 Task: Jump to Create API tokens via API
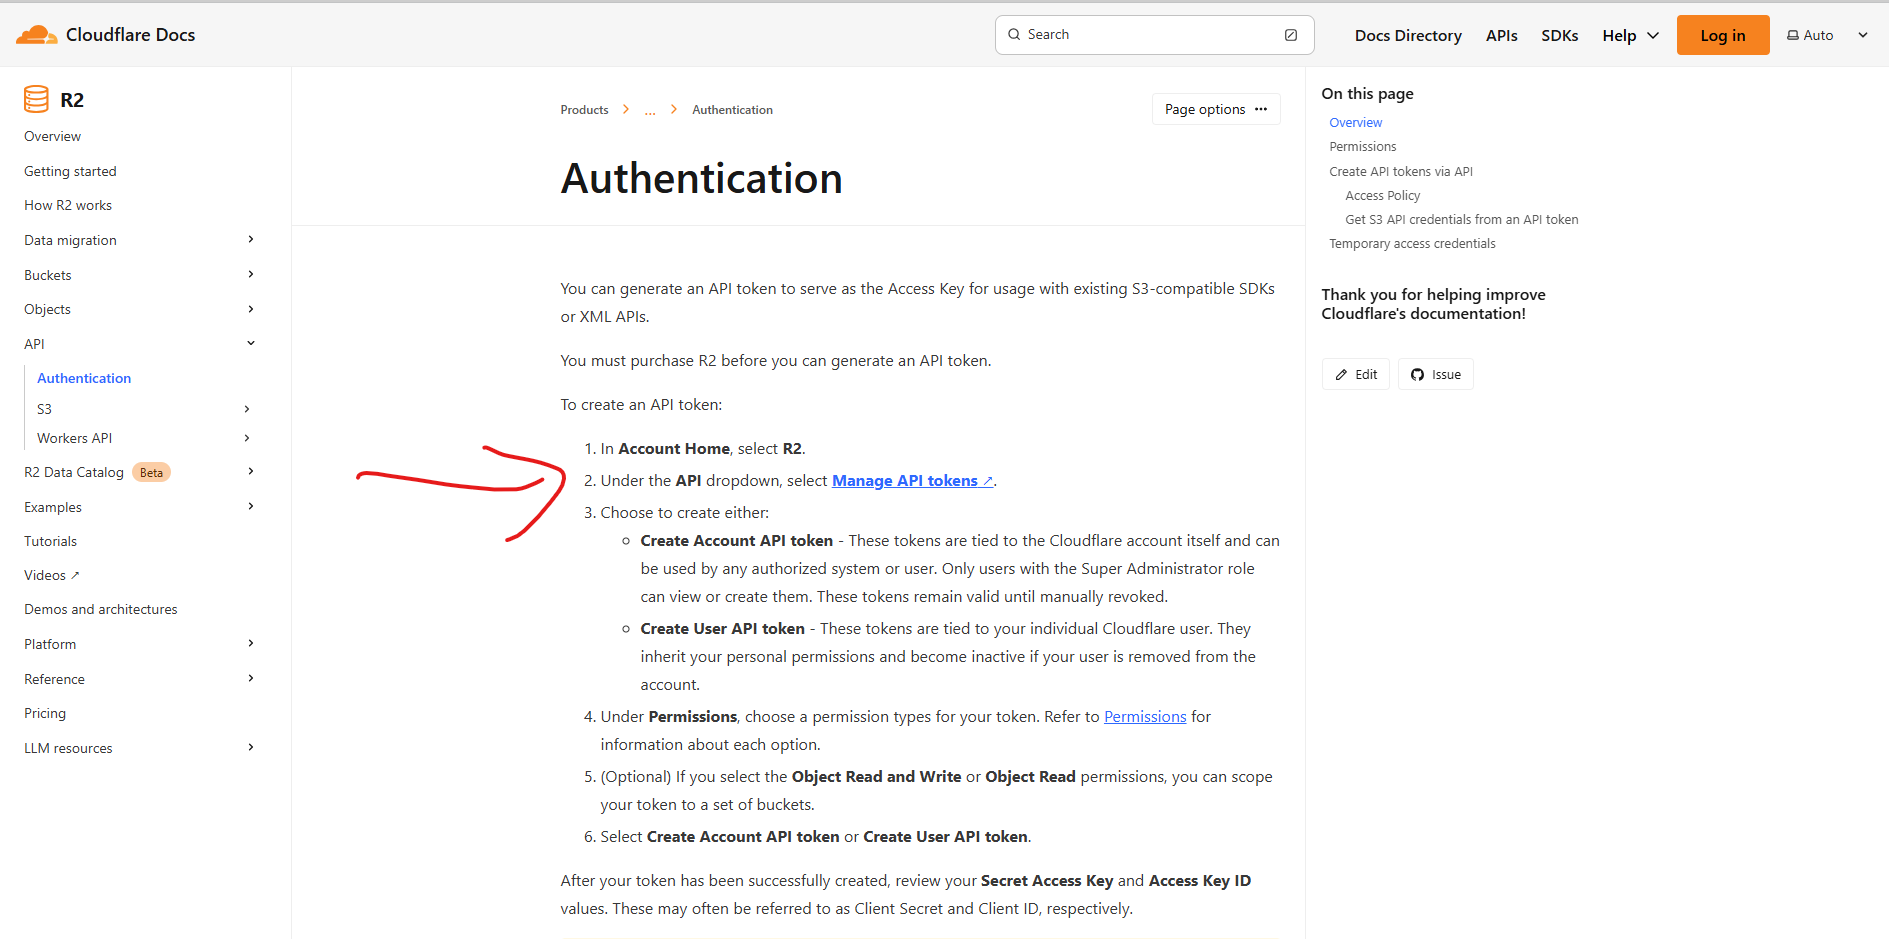[1401, 172]
